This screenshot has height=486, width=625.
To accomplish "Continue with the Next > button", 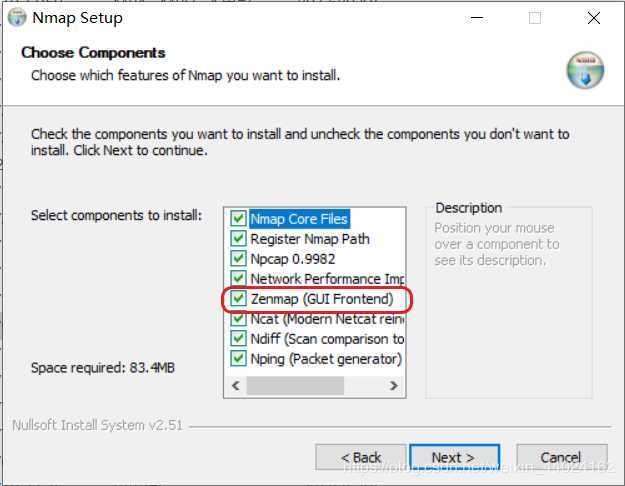I will [454, 457].
